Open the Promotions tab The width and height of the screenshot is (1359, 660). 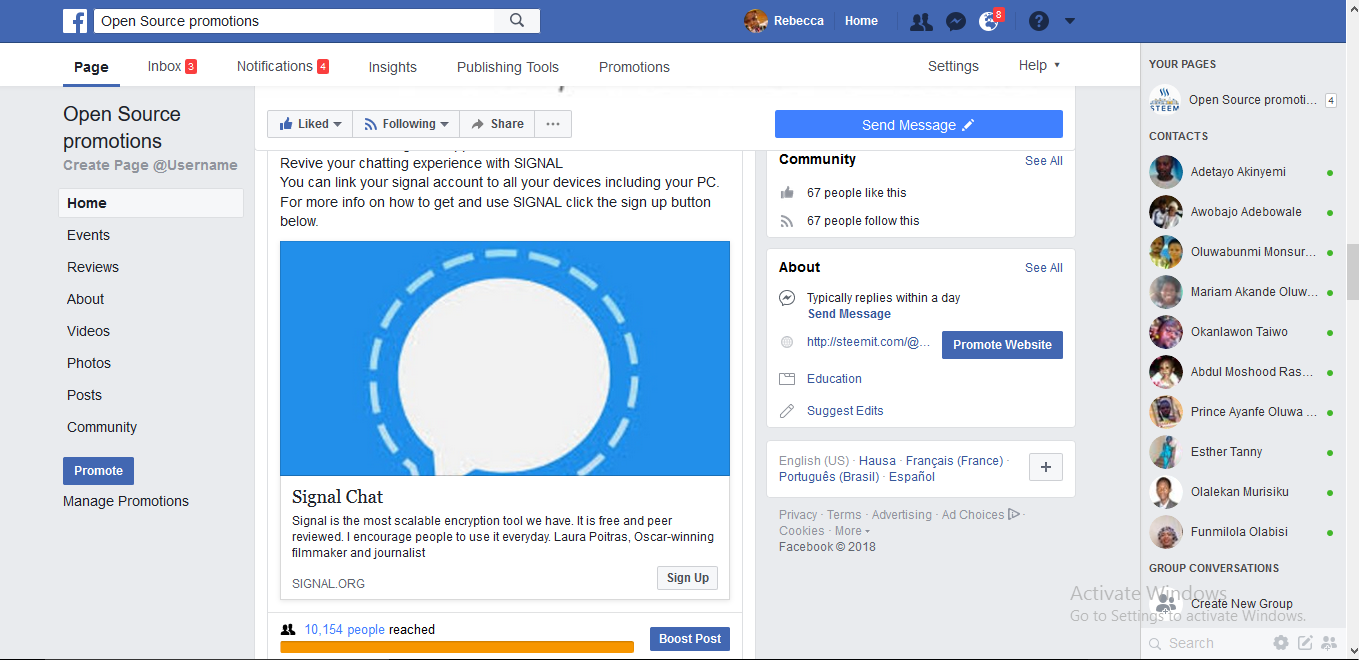click(634, 67)
